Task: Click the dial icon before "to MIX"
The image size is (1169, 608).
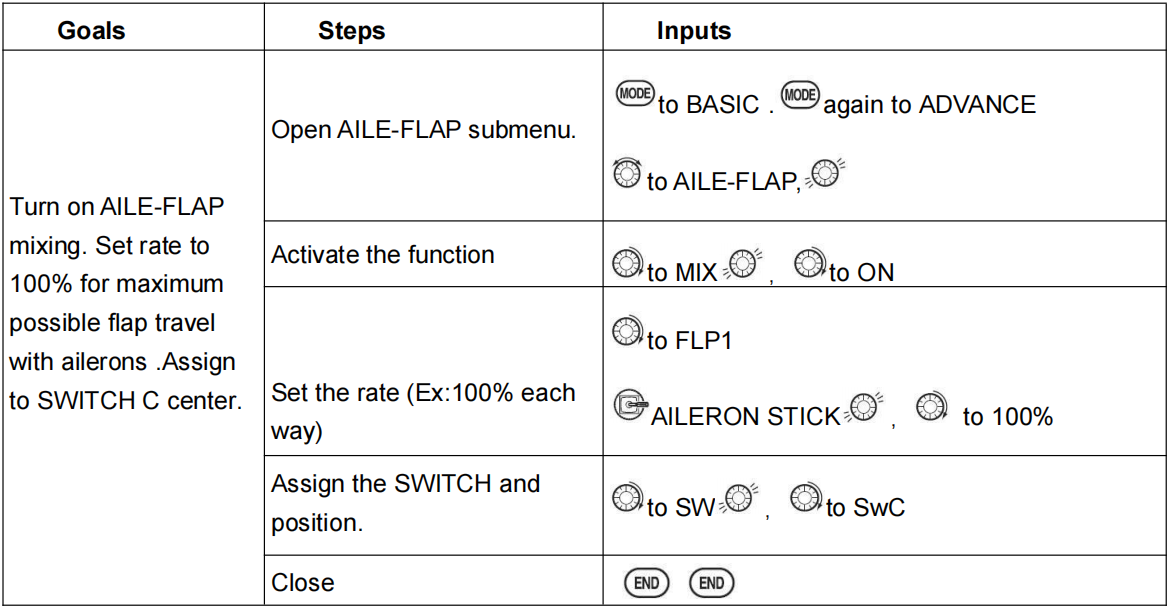Action: [x=627, y=266]
